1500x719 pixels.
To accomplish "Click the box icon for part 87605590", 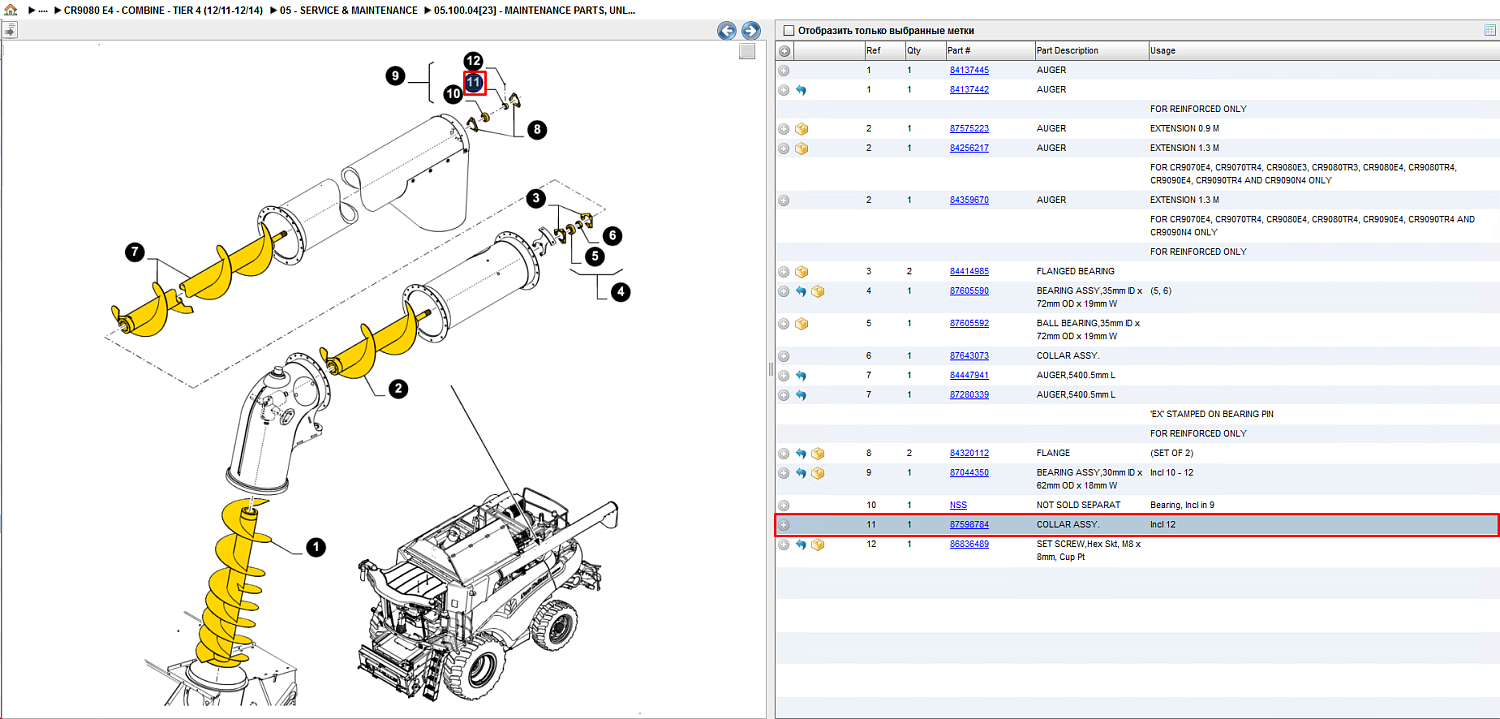I will (x=818, y=291).
